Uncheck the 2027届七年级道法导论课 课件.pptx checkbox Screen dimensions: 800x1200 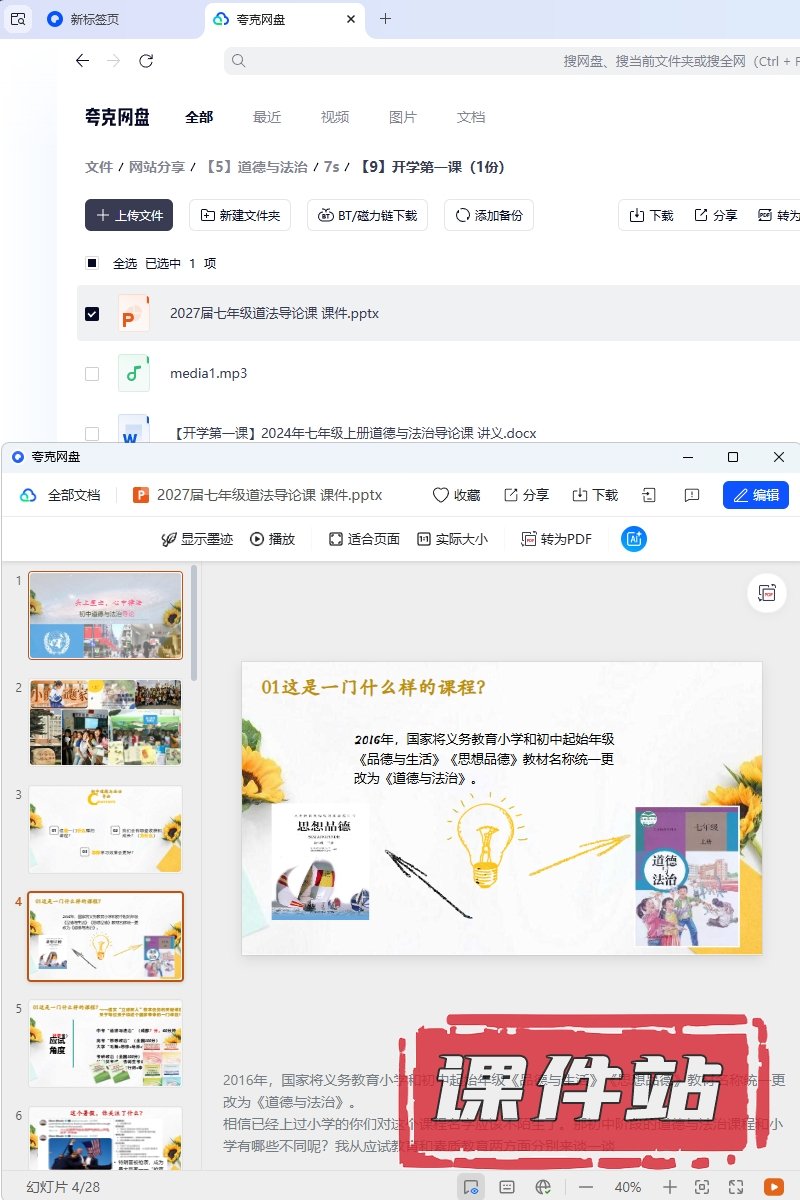click(92, 313)
